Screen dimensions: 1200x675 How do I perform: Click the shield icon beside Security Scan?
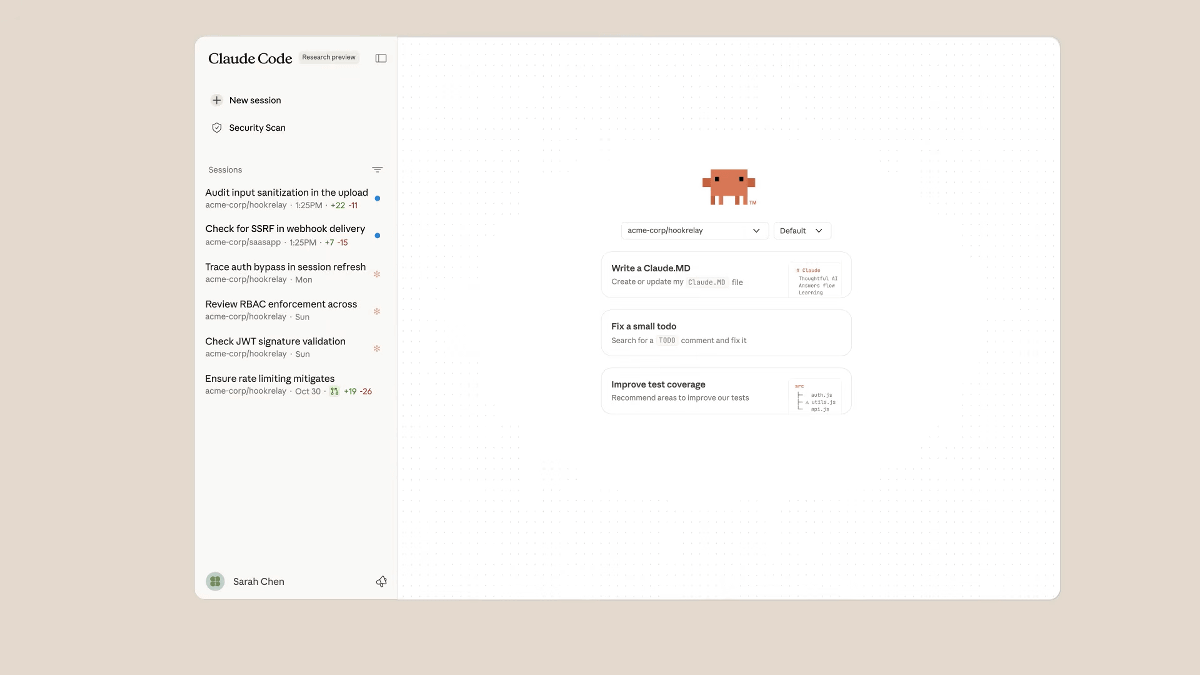point(217,128)
